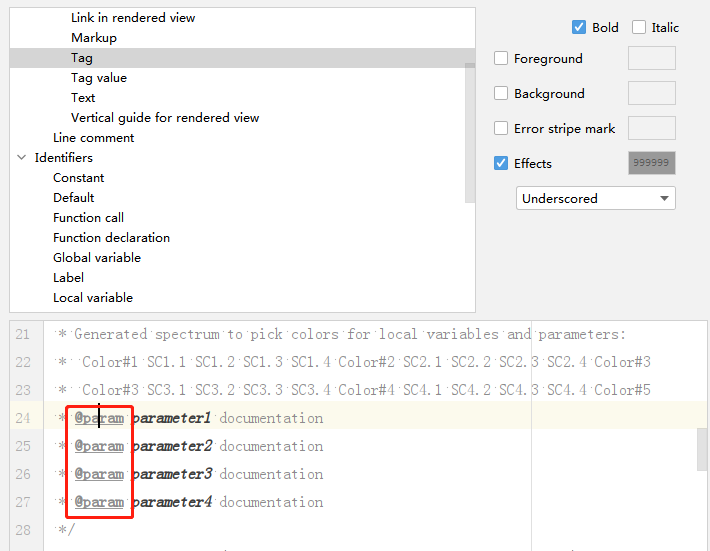Select Vertical guide for rendered view
The height and width of the screenshot is (551, 710).
pyautogui.click(x=165, y=118)
